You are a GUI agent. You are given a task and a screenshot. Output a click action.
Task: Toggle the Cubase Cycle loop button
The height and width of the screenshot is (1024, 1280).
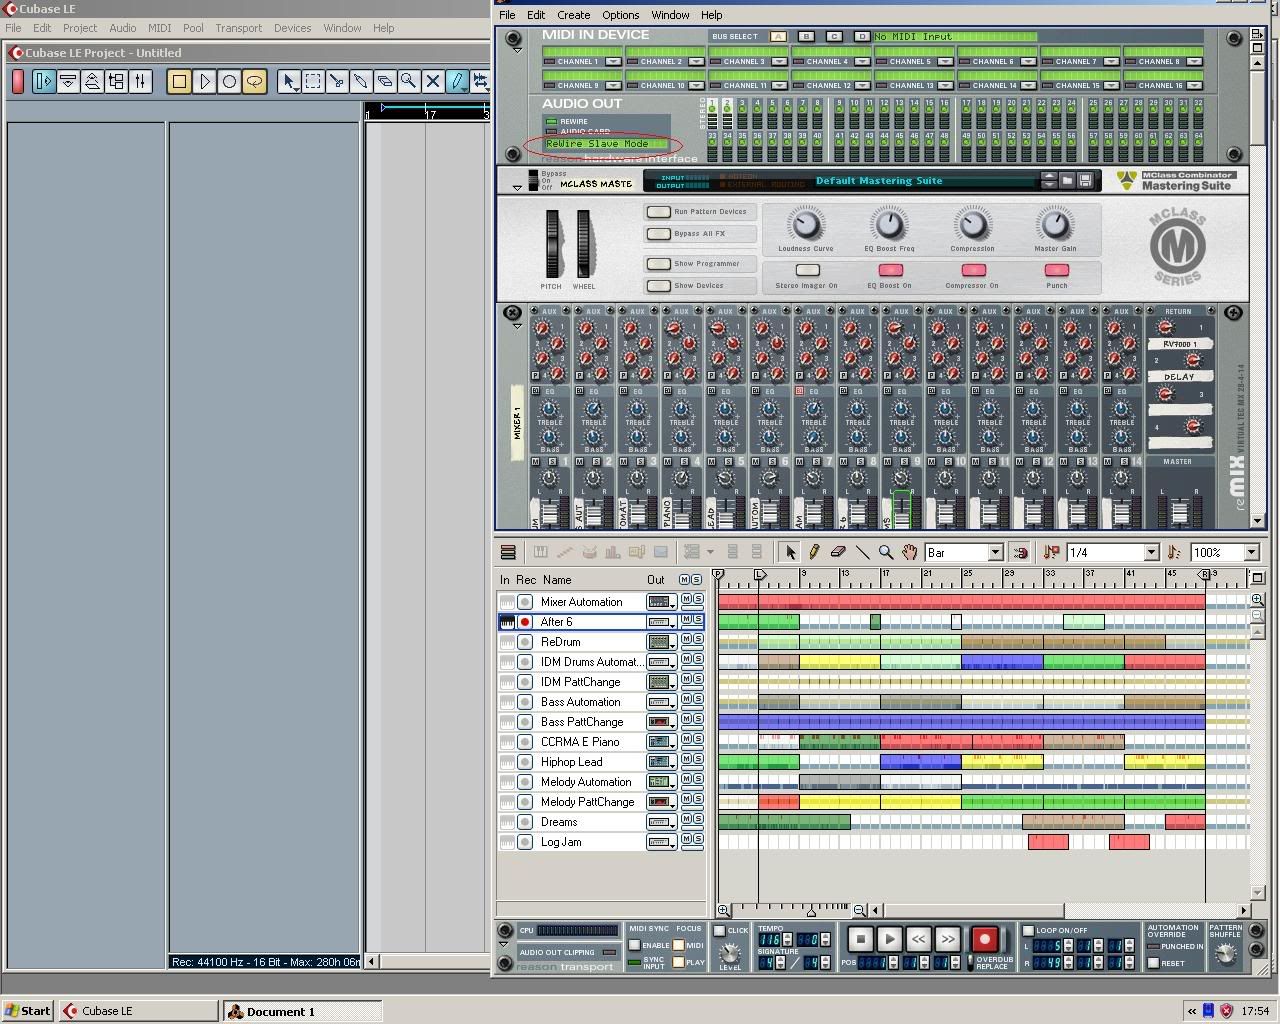point(254,81)
